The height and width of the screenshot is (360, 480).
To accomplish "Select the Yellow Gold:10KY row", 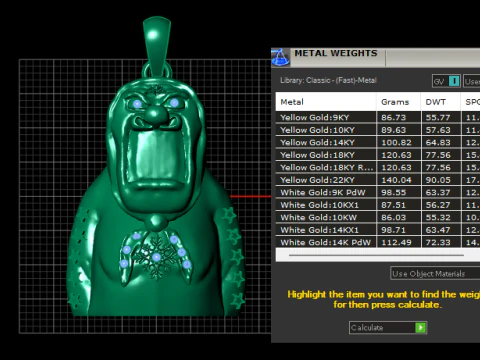I will [x=378, y=130].
